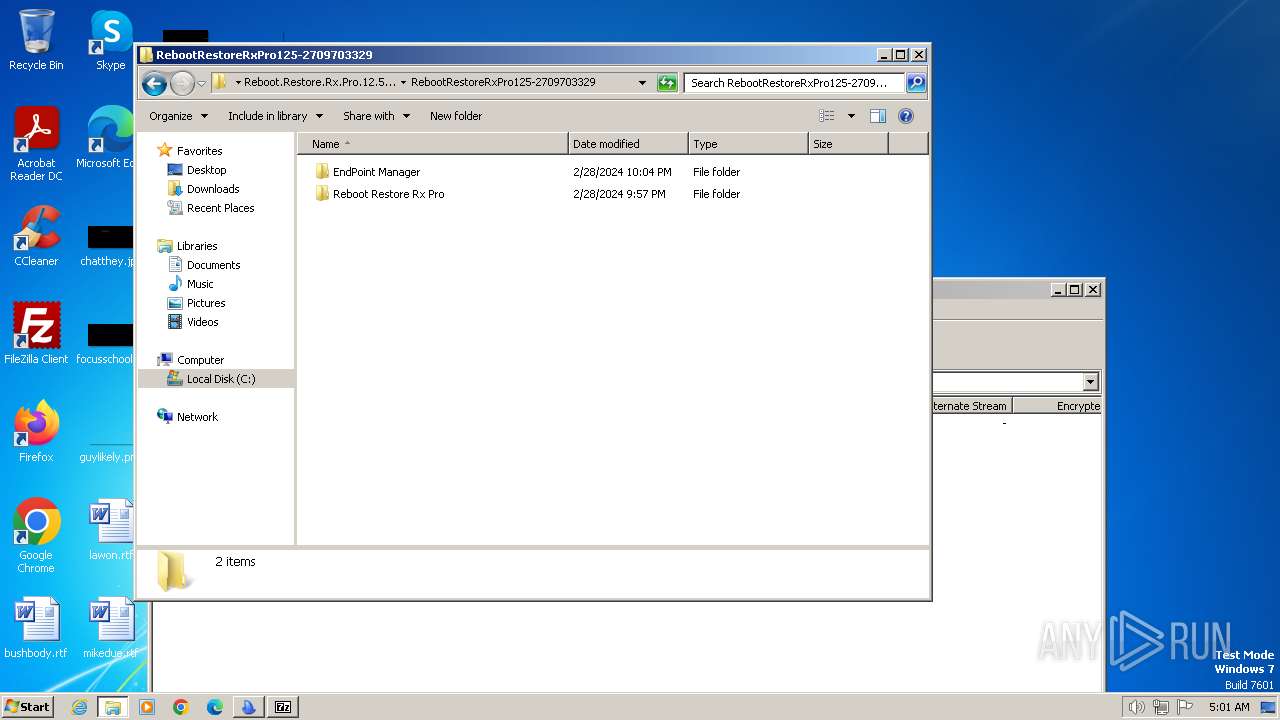Viewport: 1280px width, 720px height.
Task: Select the Pictures library
Action: [x=206, y=303]
